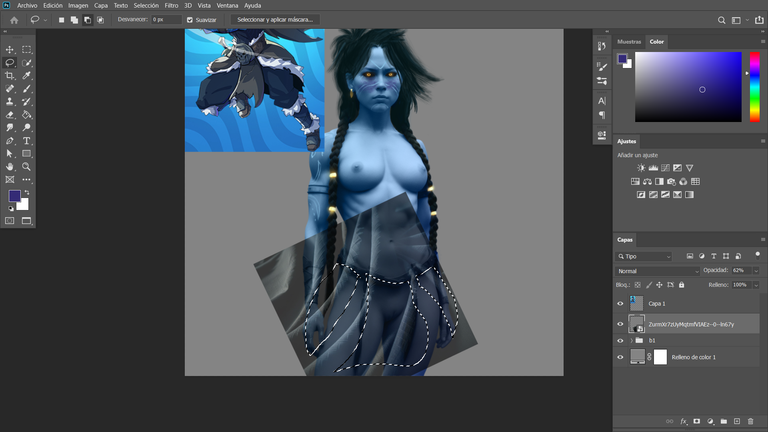Select the Paint Bucket tool
This screenshot has height=432, width=768.
point(26,115)
